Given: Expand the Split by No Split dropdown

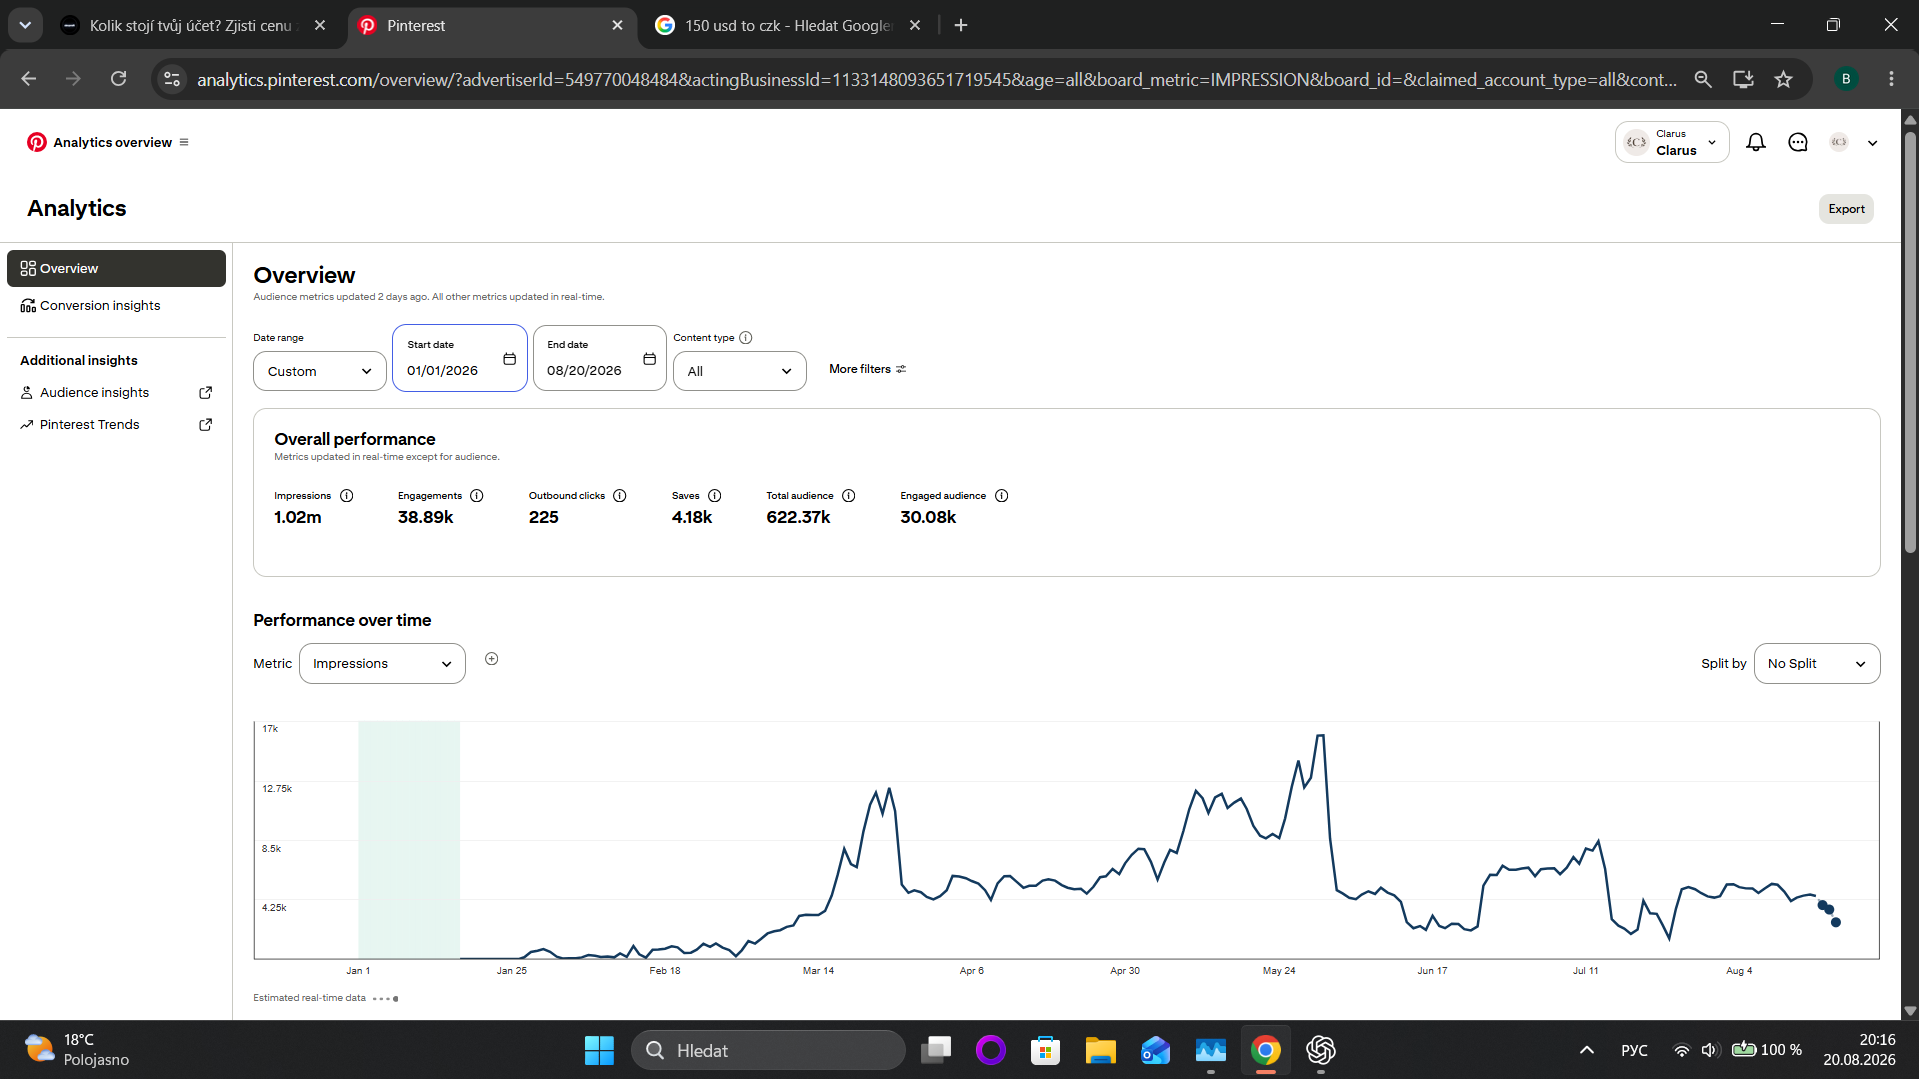Looking at the screenshot, I should pos(1817,664).
